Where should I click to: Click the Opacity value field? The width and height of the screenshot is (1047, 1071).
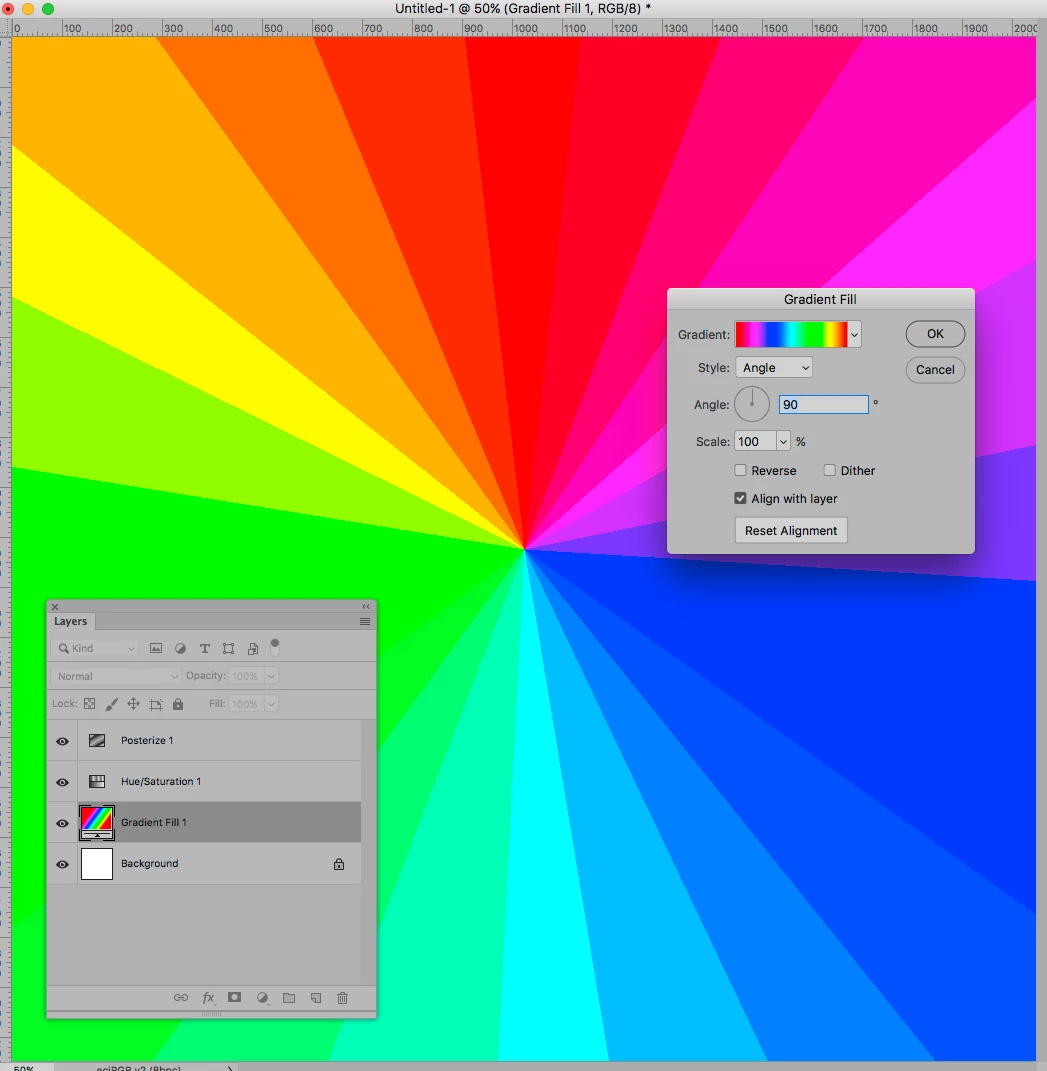coord(246,676)
